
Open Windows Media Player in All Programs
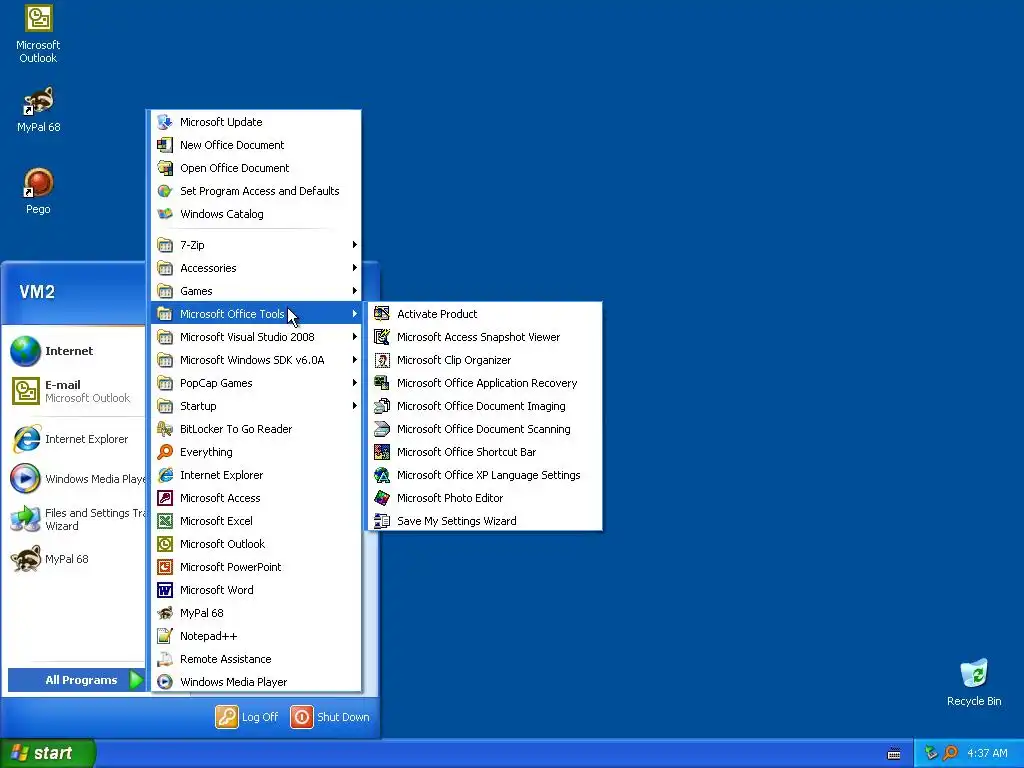point(256,682)
